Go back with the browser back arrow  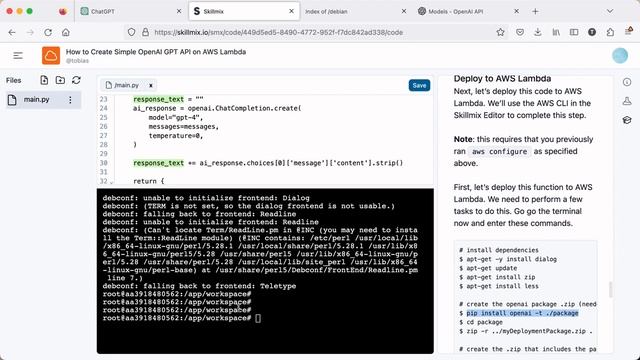click(12, 32)
